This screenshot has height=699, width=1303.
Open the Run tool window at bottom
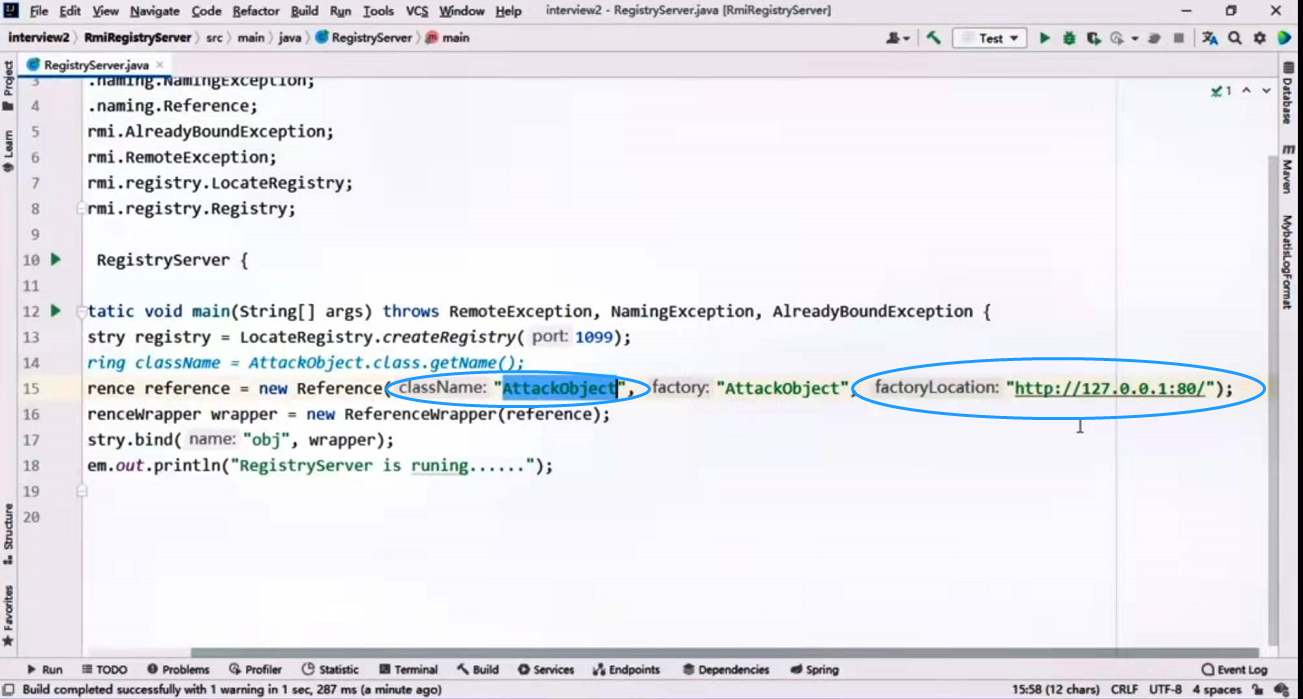(44, 670)
